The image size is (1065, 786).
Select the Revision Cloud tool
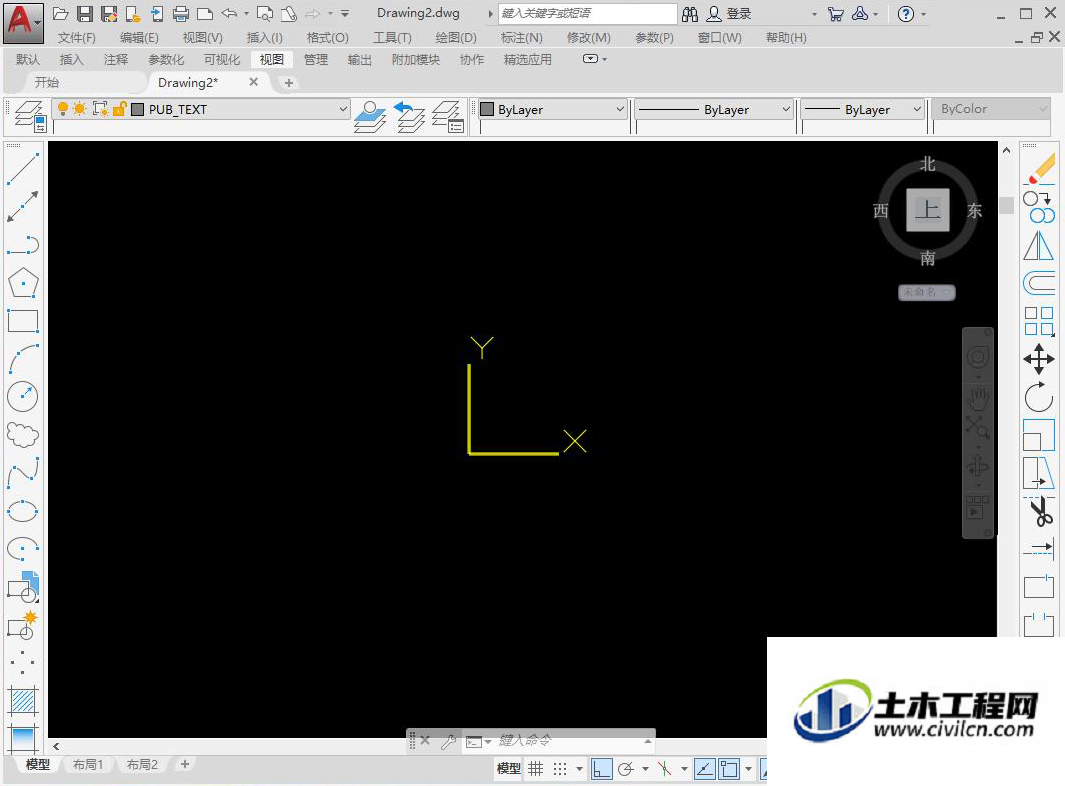point(23,435)
